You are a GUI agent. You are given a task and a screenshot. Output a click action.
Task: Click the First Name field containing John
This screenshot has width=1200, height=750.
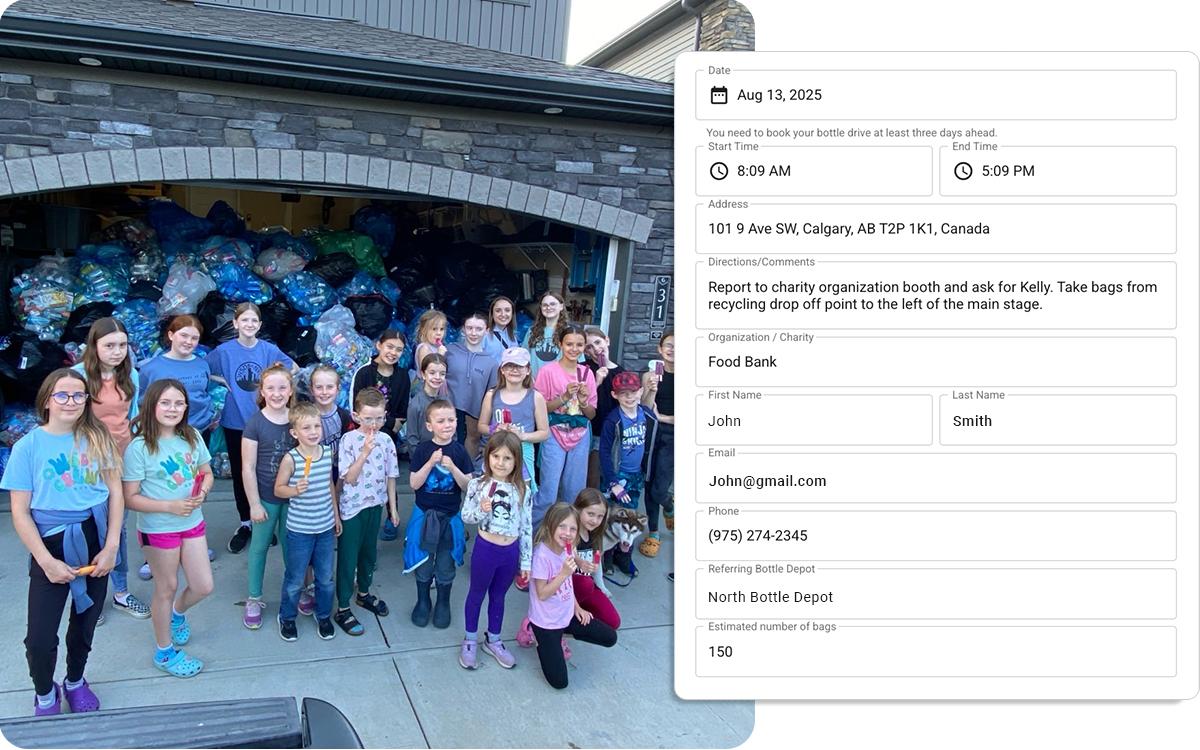click(x=814, y=420)
